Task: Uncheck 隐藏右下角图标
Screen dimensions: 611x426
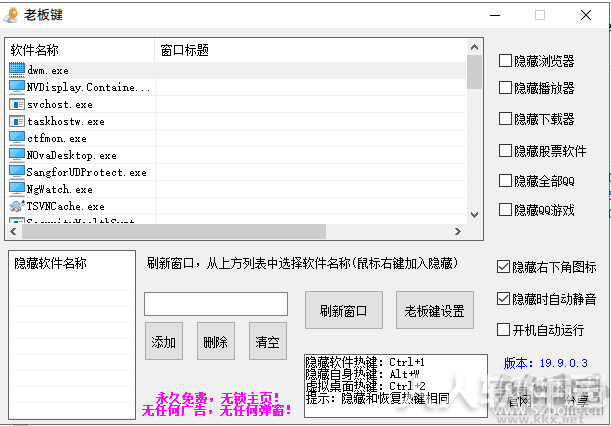Action: 503,267
